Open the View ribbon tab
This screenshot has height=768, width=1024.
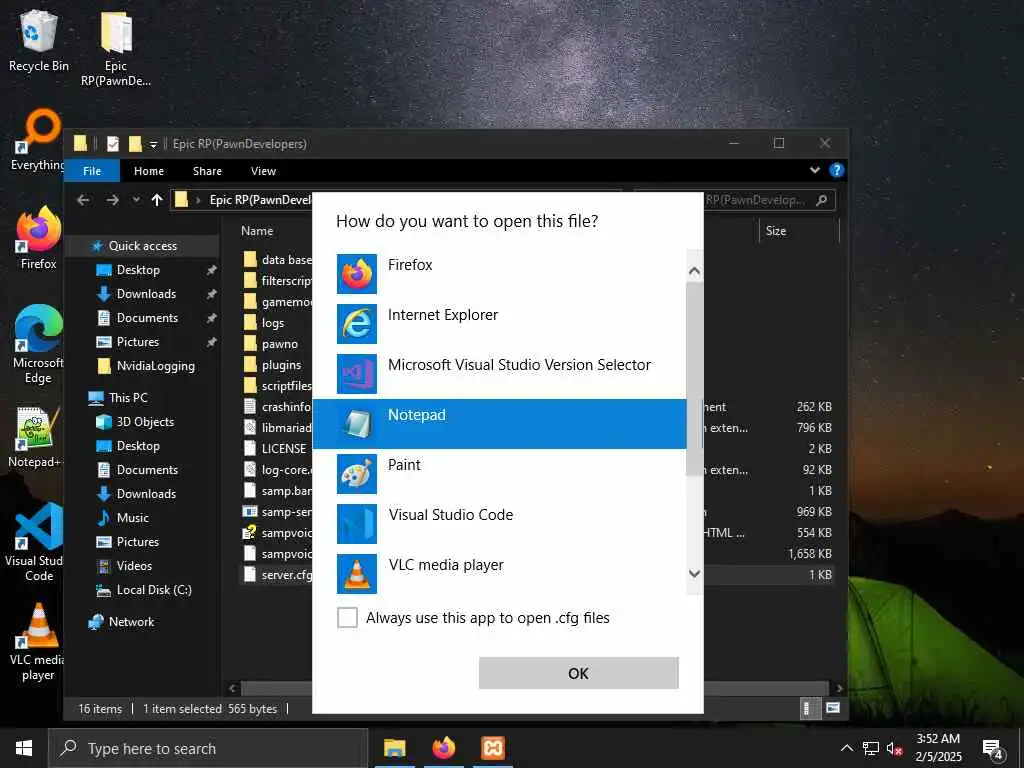263,170
